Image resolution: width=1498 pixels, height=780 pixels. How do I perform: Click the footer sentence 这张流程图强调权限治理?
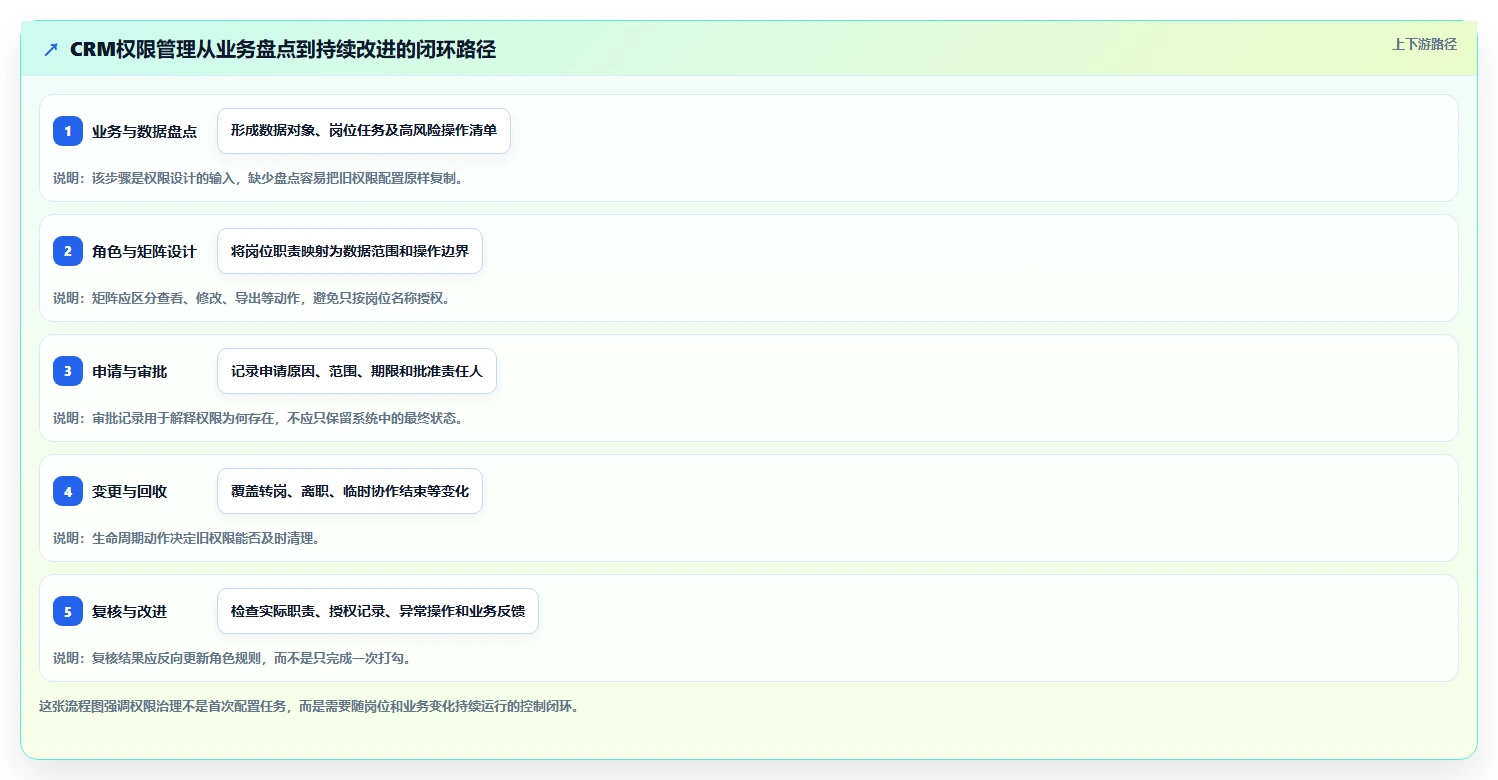[309, 706]
